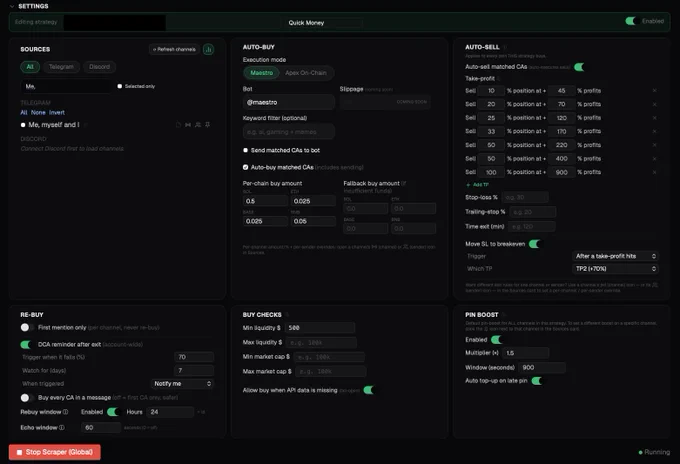This screenshot has width=680, height=464.
Task: Remove the take-profit row at +900% profits
Action: click(x=654, y=172)
